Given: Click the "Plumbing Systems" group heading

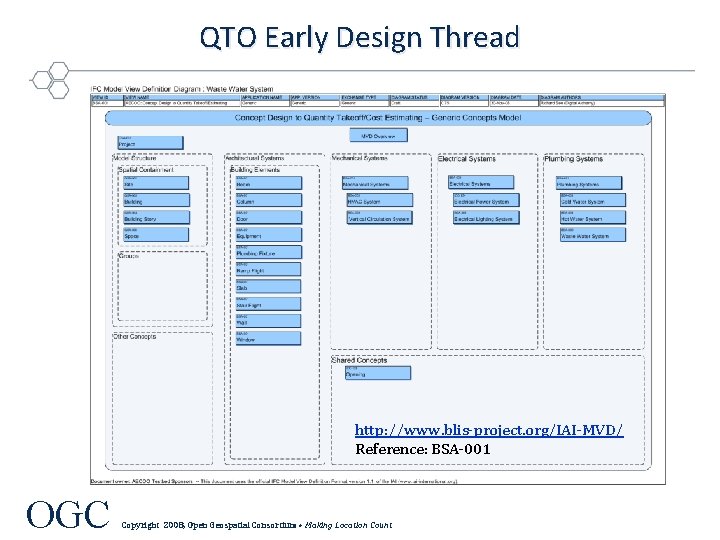Looking at the screenshot, I should (574, 159).
